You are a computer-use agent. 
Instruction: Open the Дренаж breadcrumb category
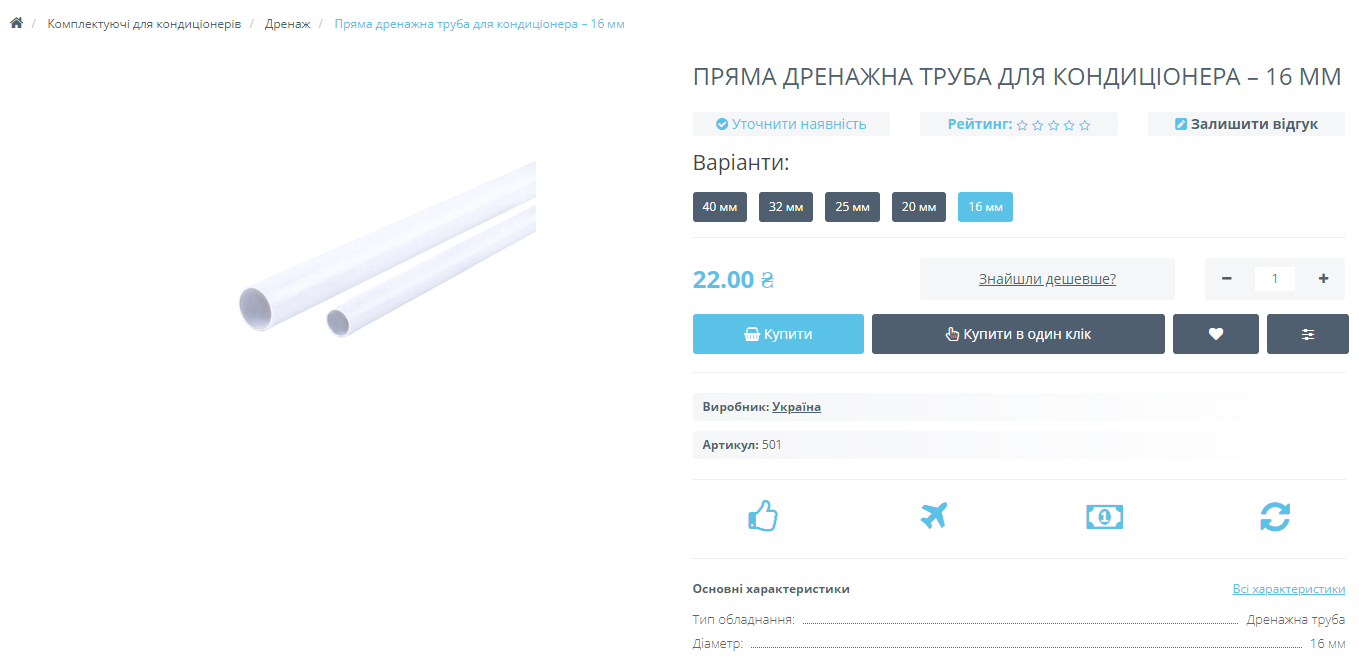287,23
